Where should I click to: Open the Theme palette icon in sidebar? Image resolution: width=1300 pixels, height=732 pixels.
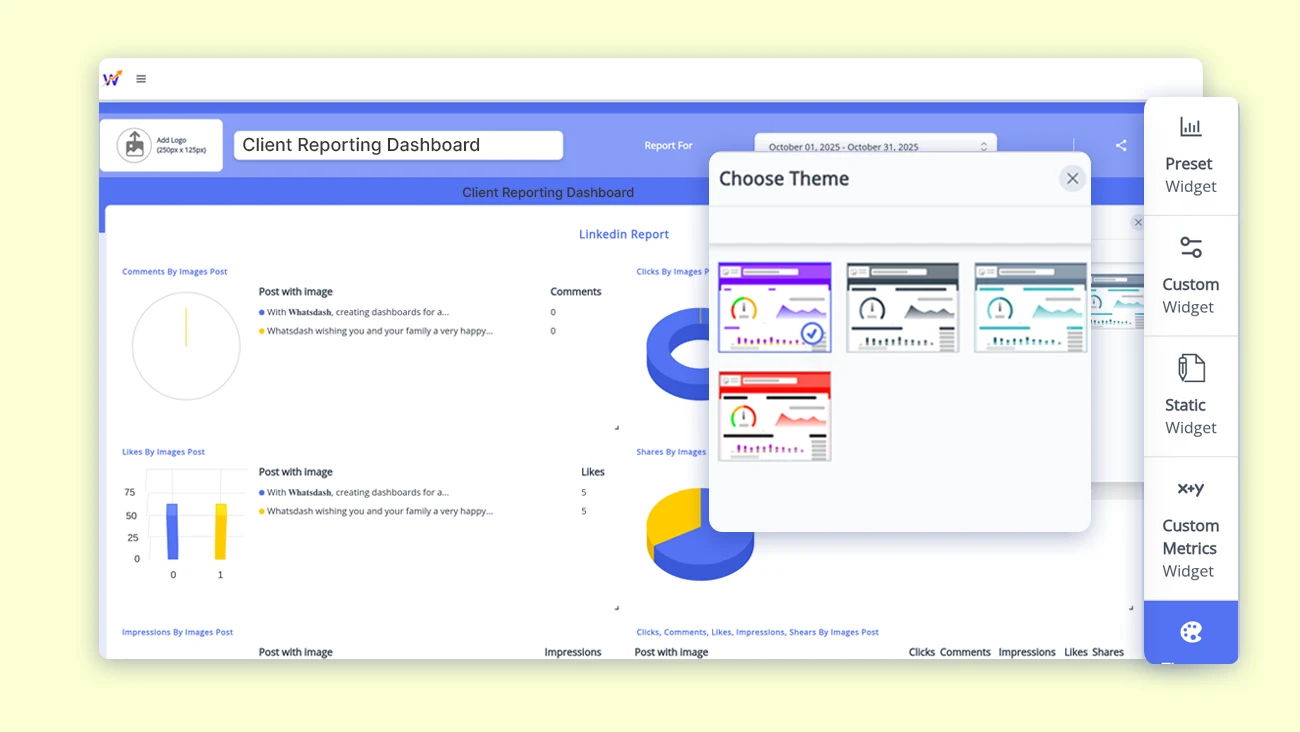1190,632
